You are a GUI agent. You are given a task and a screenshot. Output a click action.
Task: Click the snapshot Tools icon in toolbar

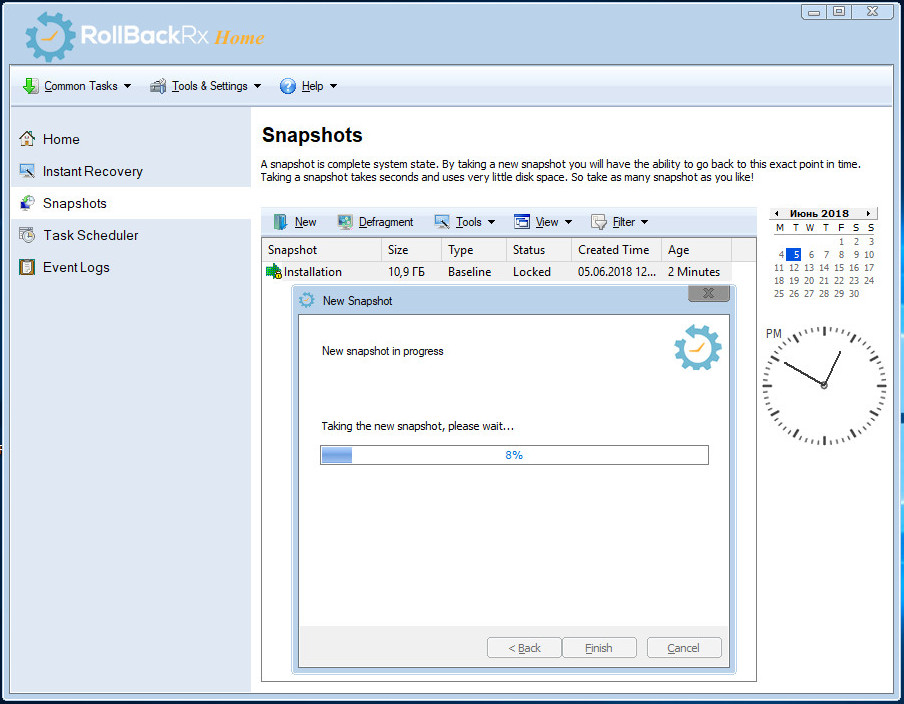coord(442,222)
